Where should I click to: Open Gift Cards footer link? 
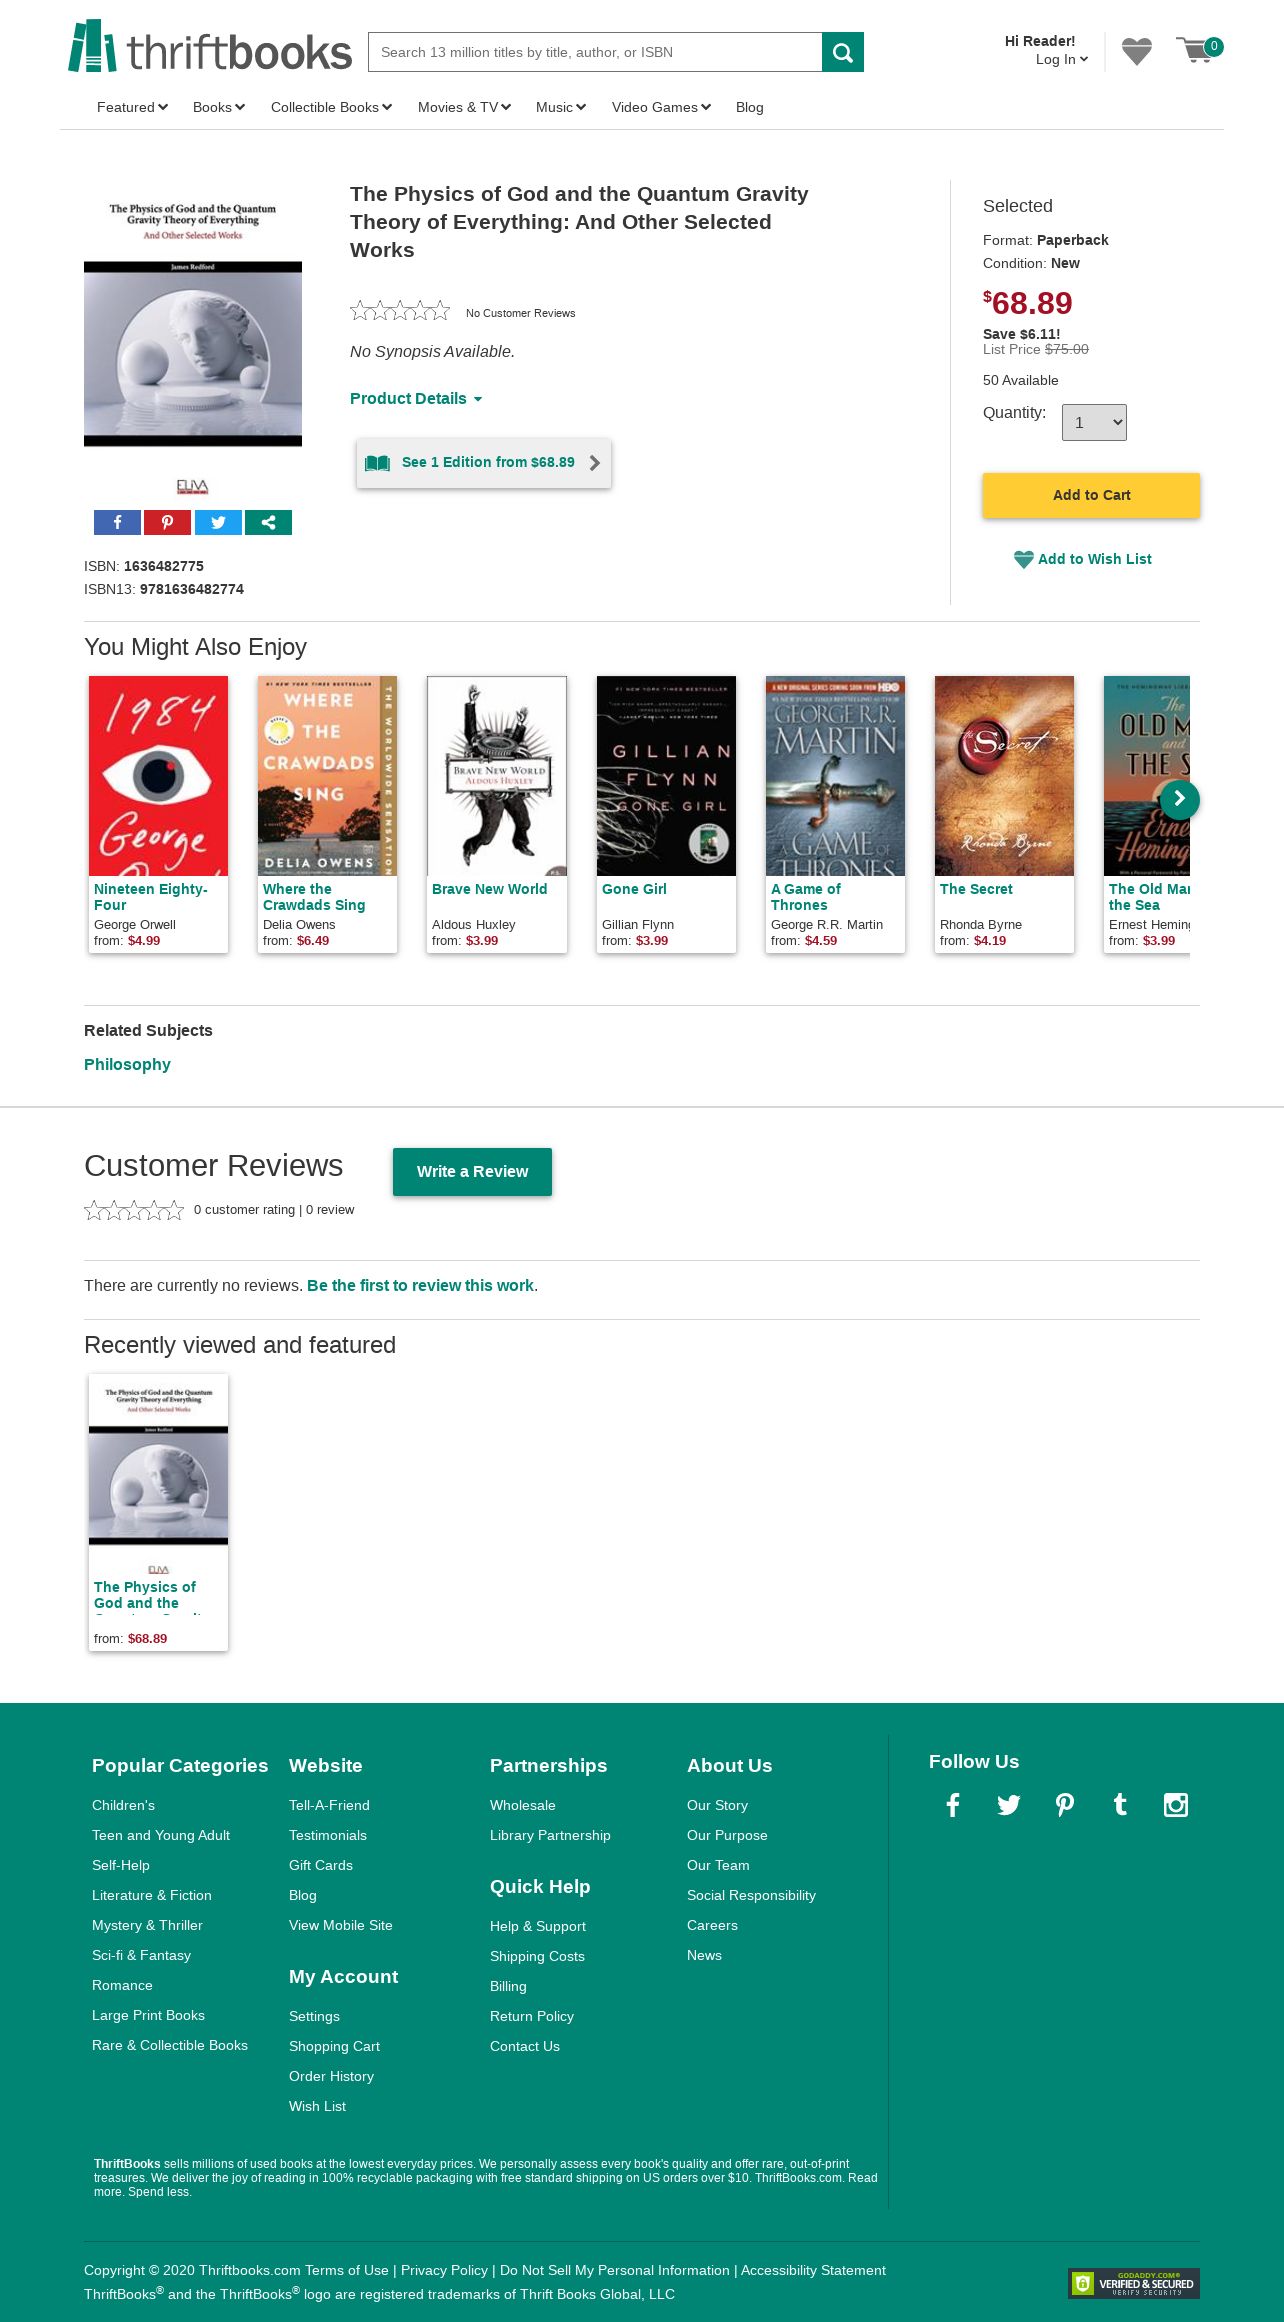321,1865
